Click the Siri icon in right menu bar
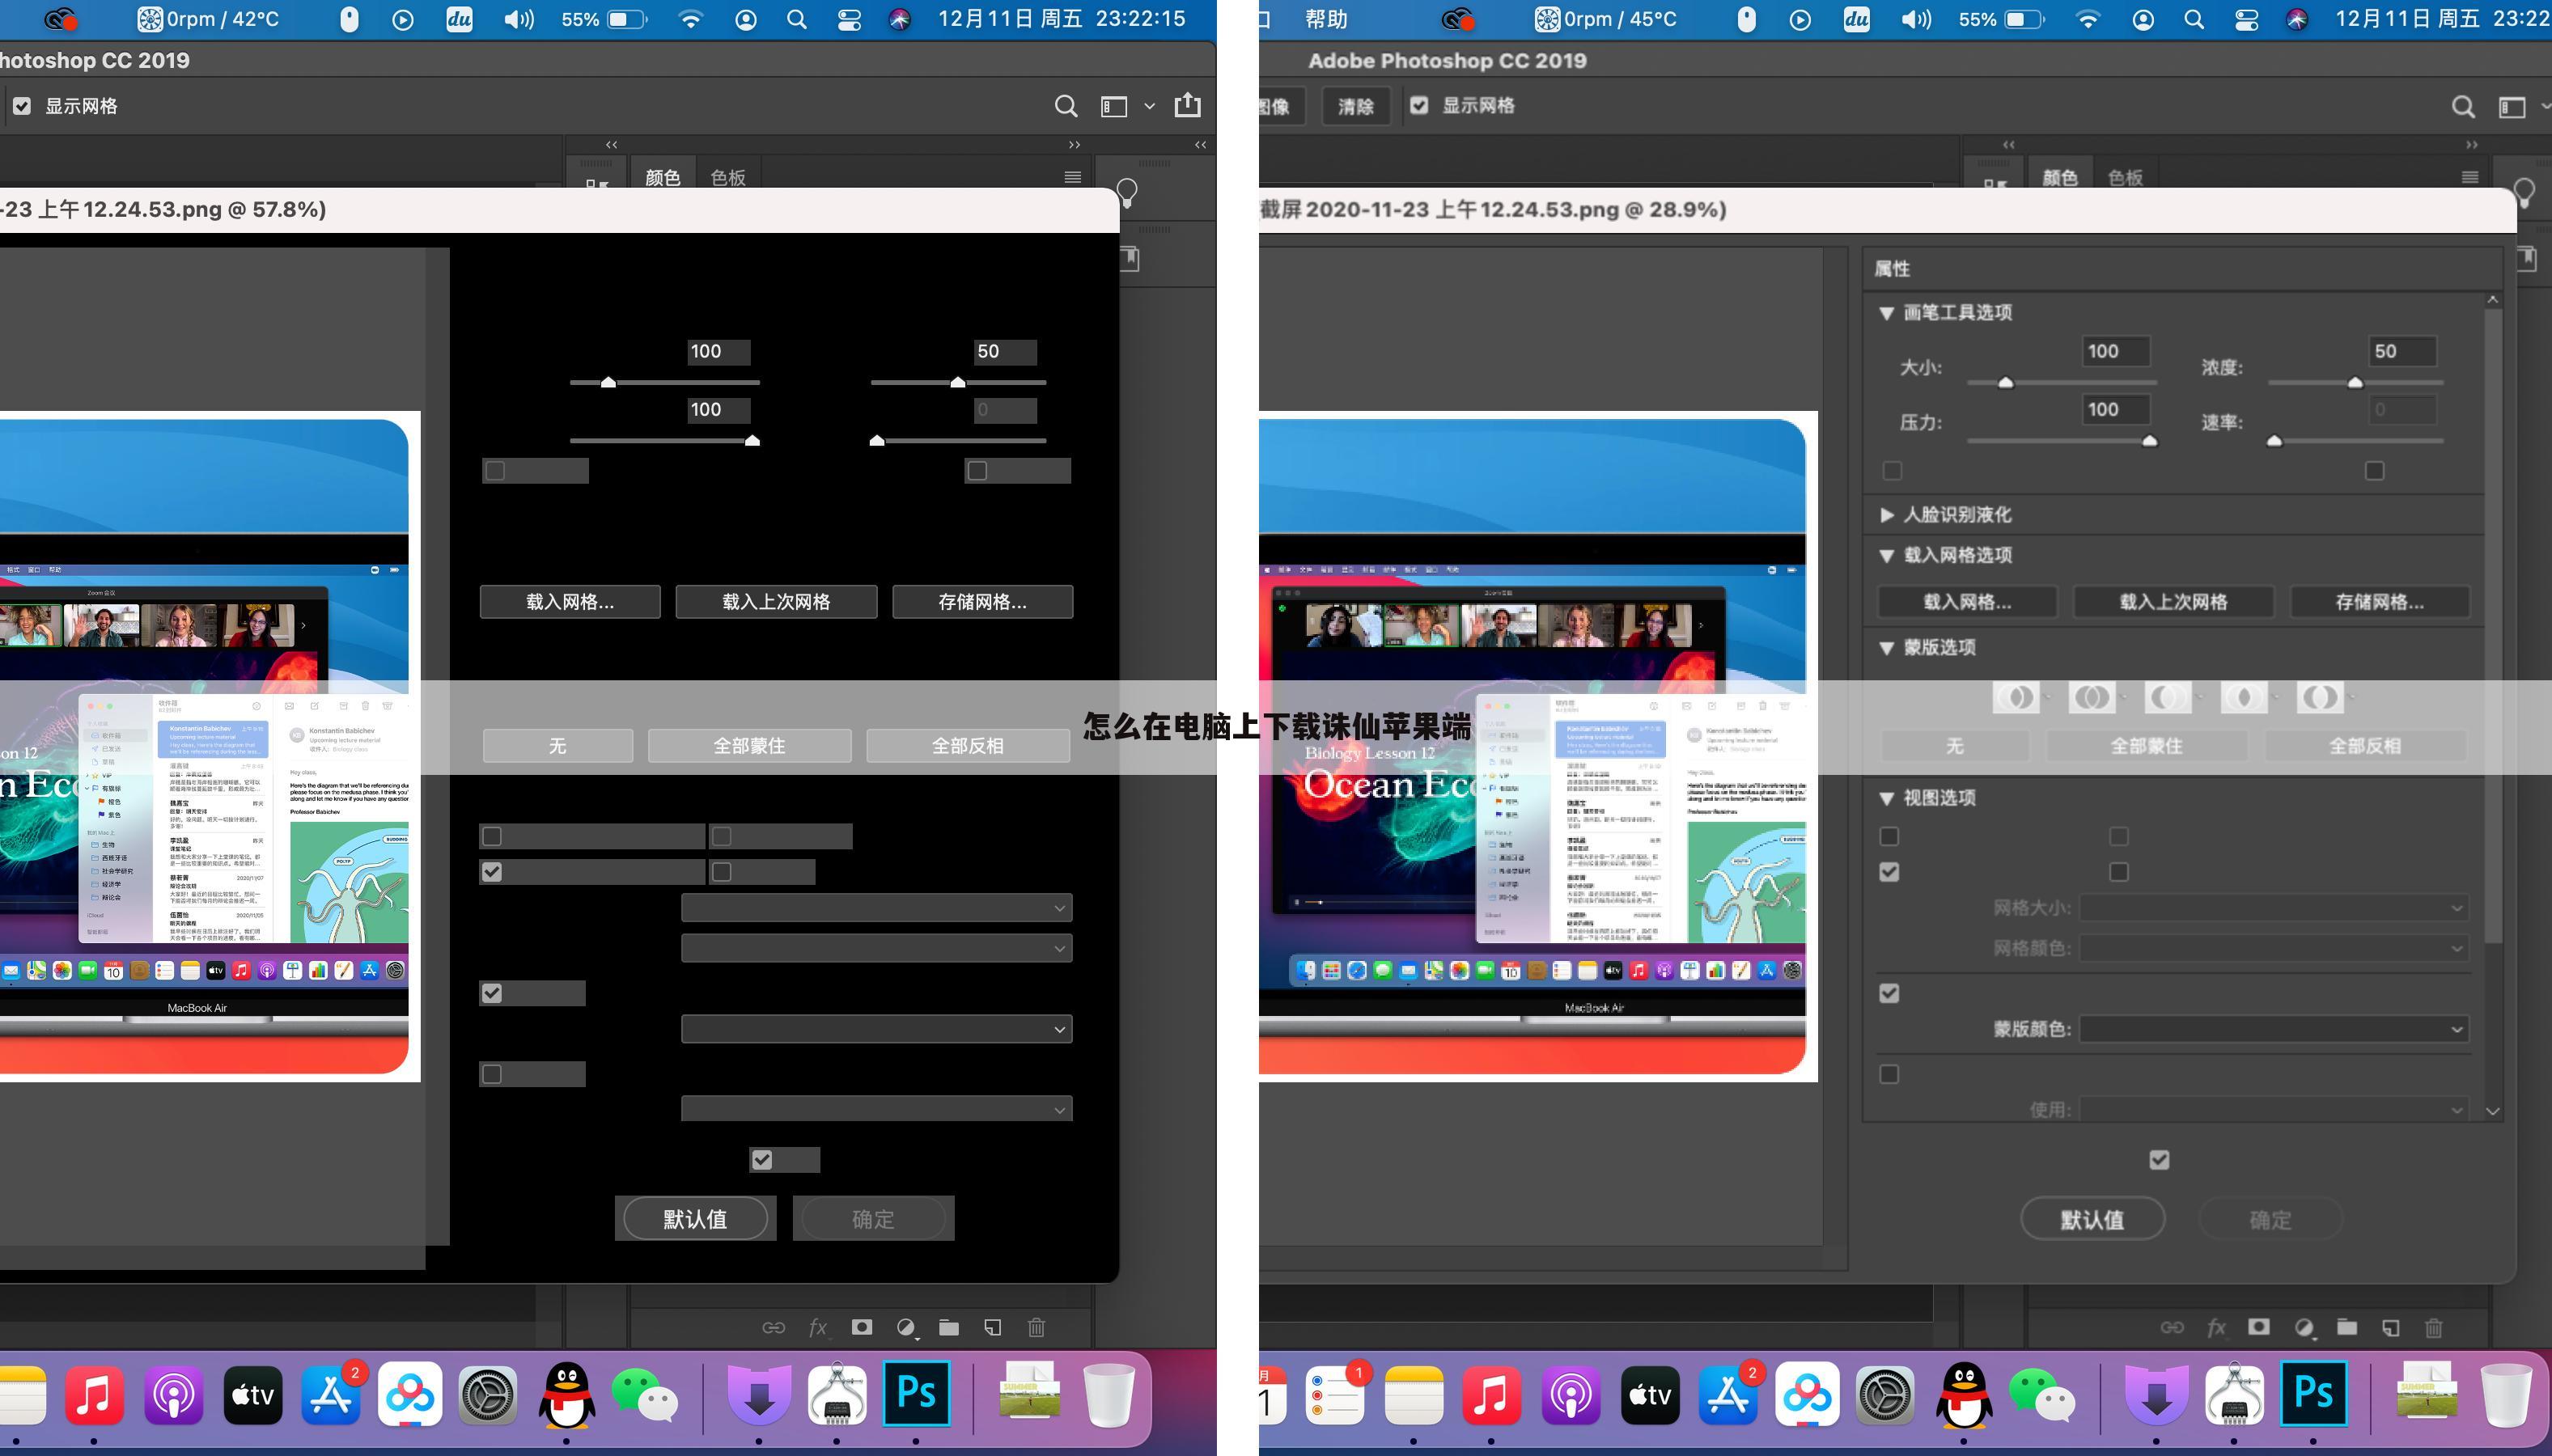This screenshot has height=1456, width=2552. (2297, 19)
